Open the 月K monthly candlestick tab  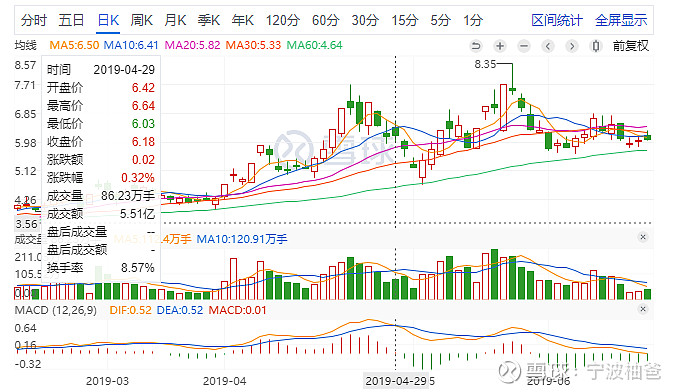(x=175, y=20)
